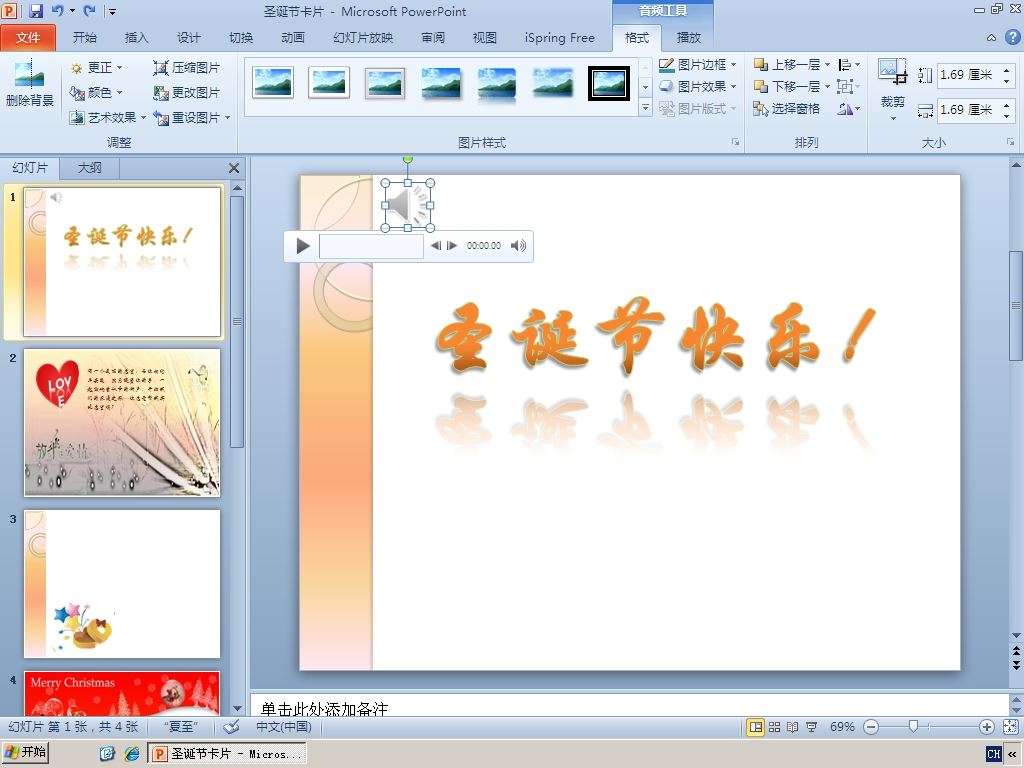Click Reset Picture (重设图片)
This screenshot has width=1024, height=768.
coord(192,118)
